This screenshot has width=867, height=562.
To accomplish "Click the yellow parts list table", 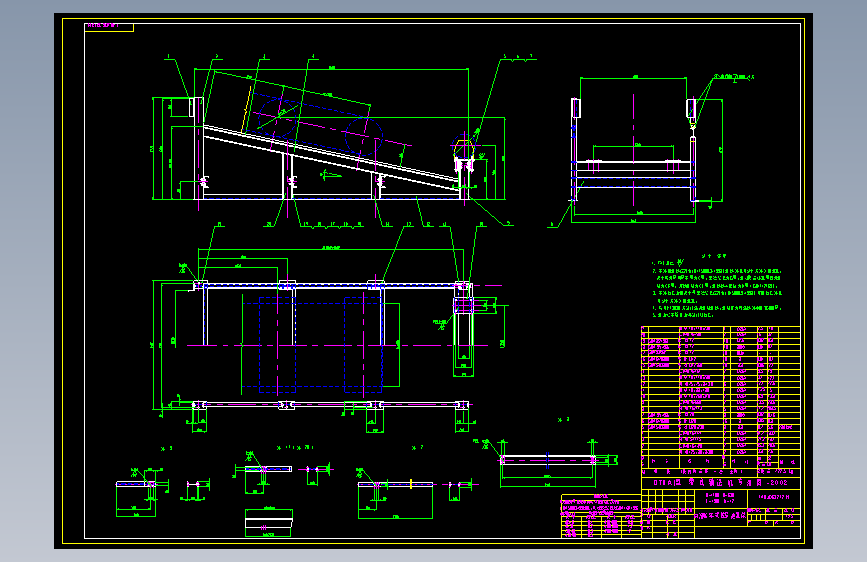I will pyautogui.click(x=720, y=397).
